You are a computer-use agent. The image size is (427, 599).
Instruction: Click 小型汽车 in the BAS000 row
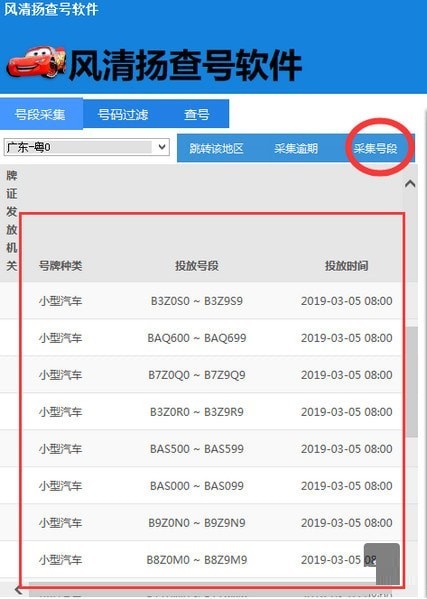point(60,486)
